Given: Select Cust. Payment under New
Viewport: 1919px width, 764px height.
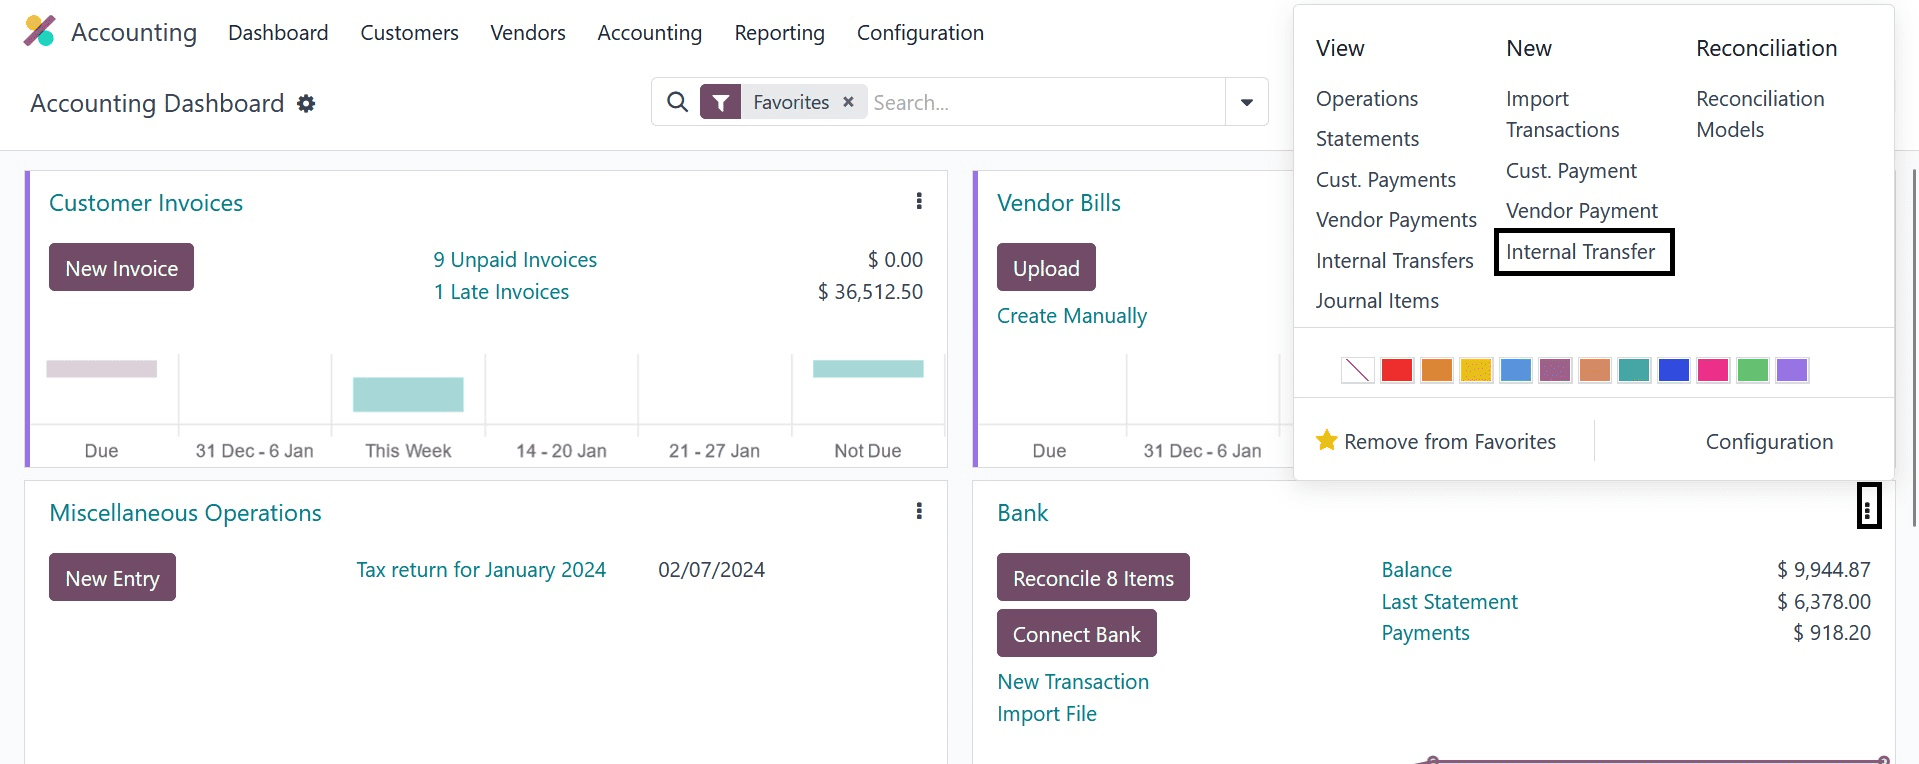Looking at the screenshot, I should click(1571, 171).
